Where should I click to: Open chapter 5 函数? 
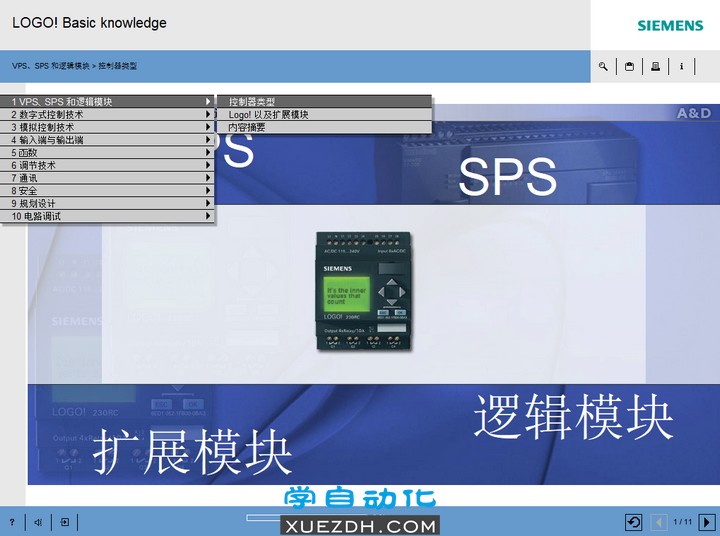[107, 152]
